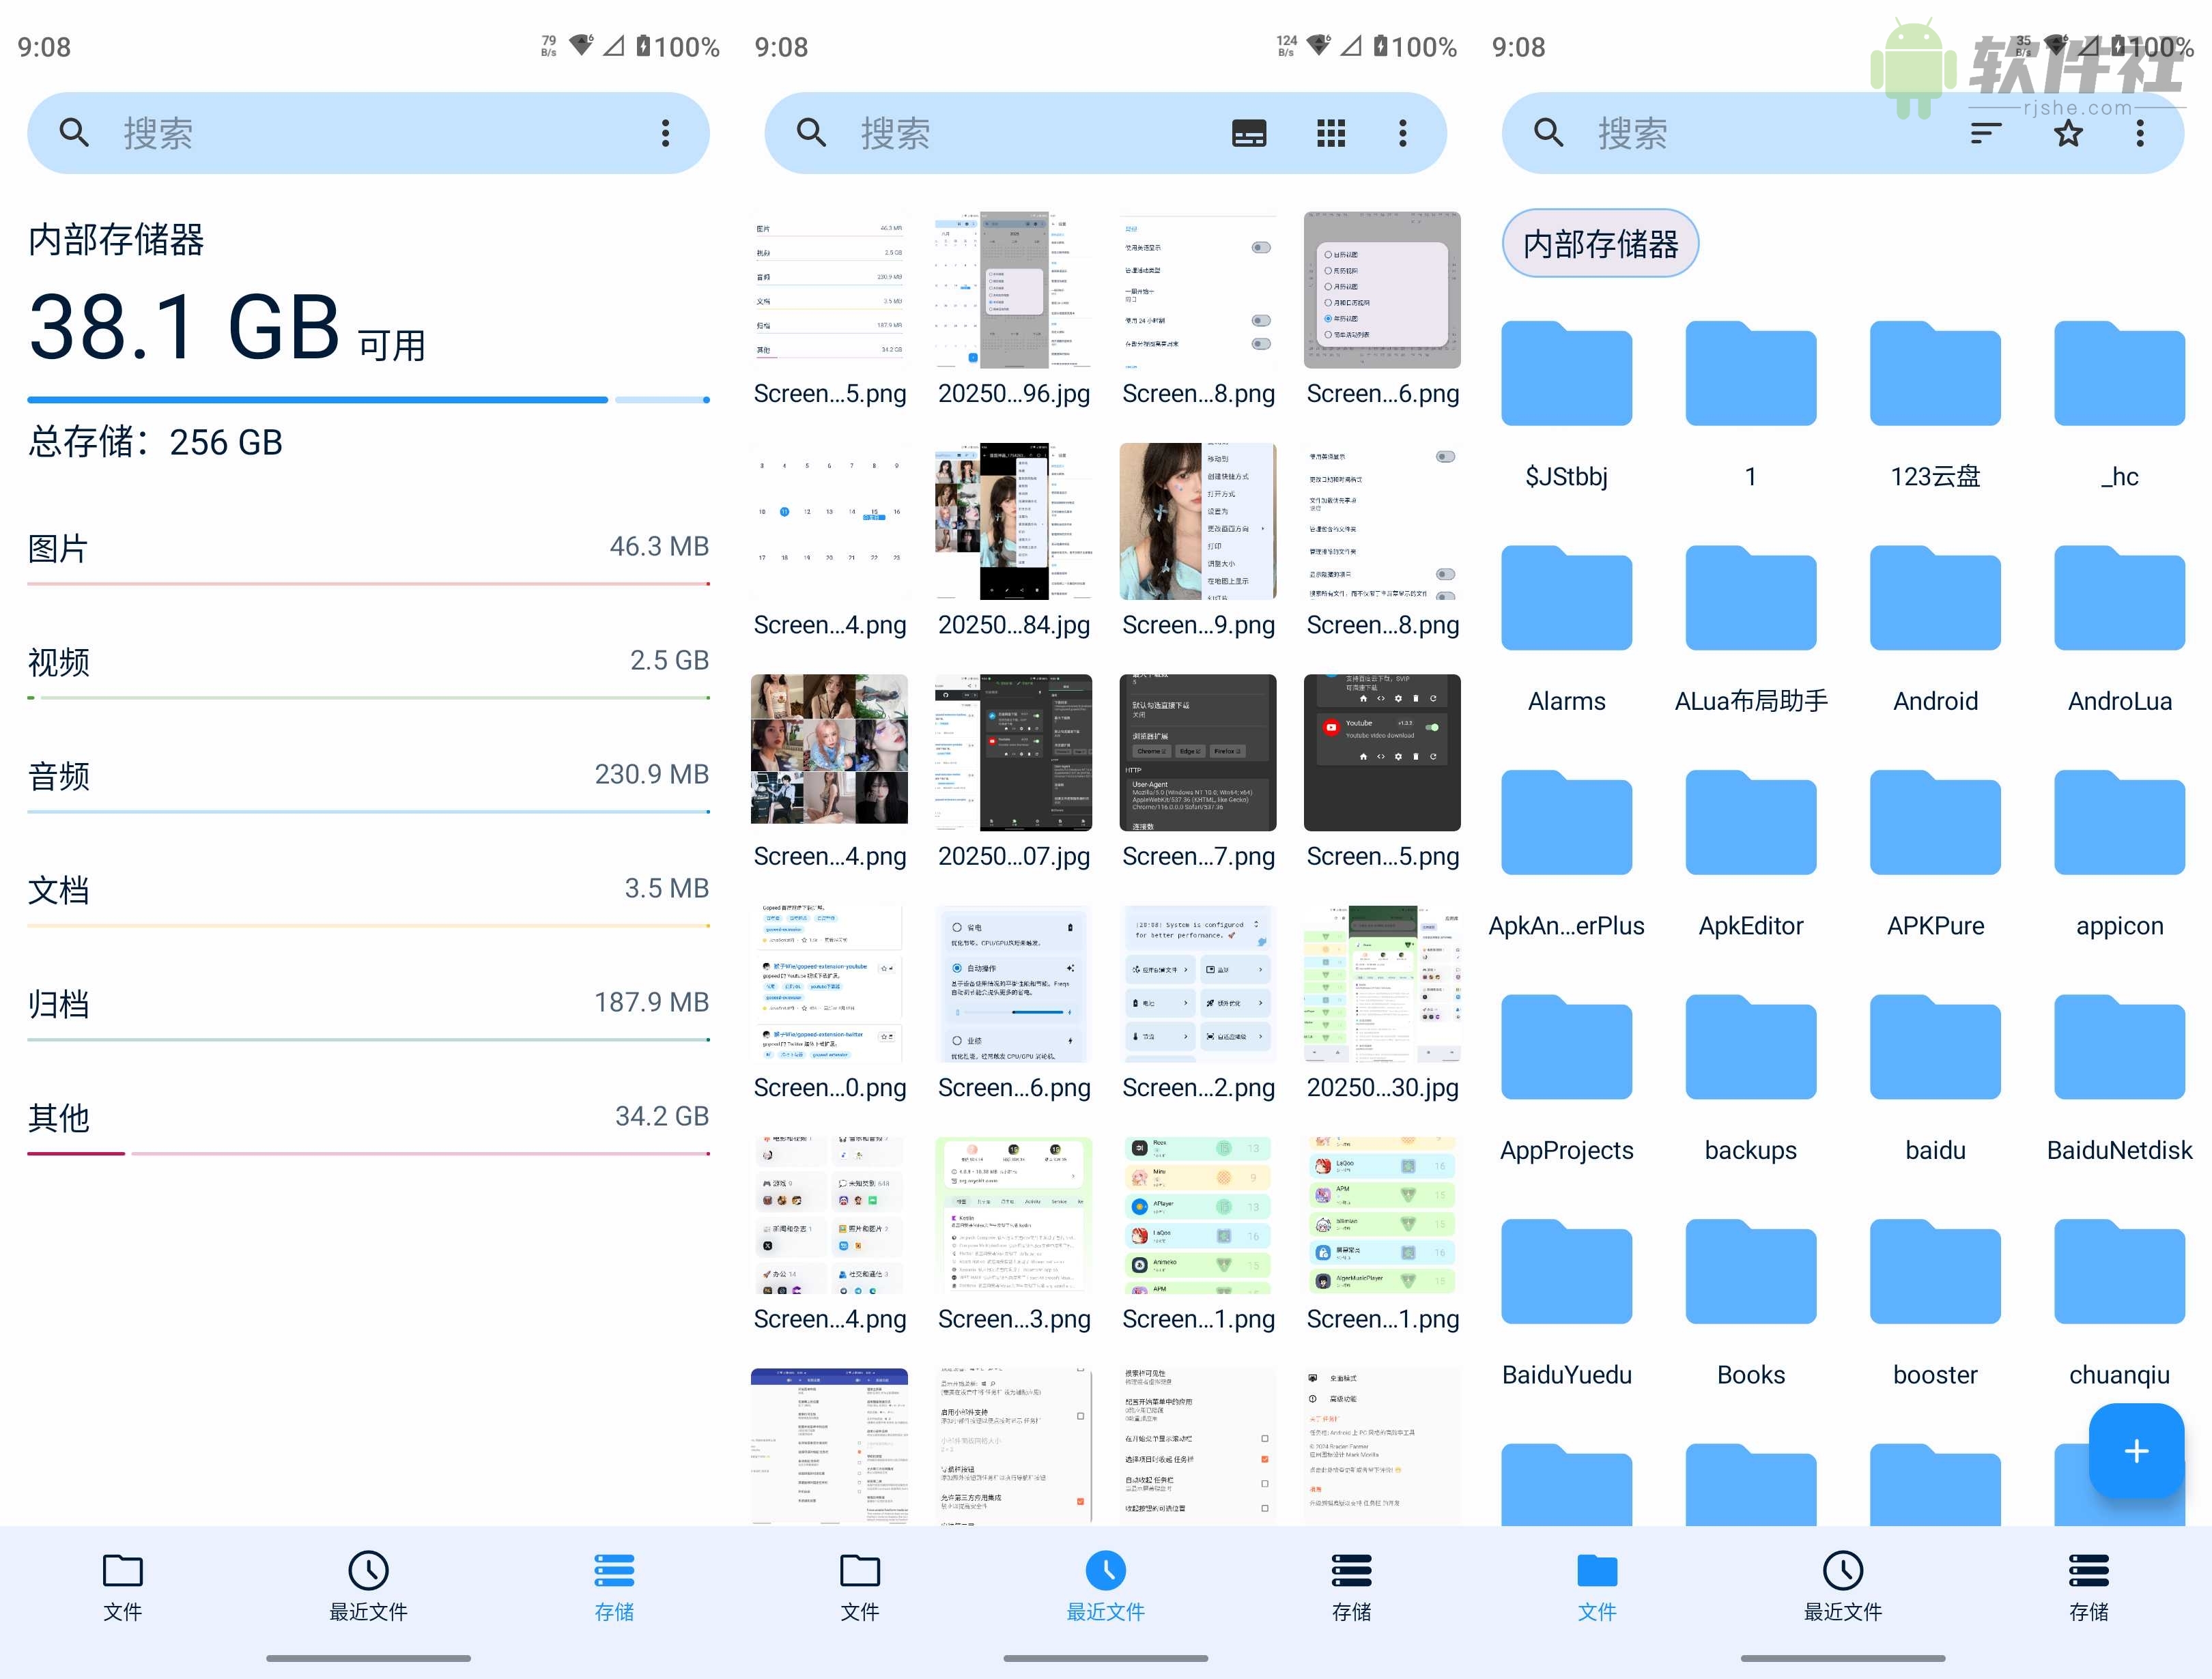The image size is (2212, 1679).
Task: Tap the plus button to add new file
Action: (x=2136, y=1451)
